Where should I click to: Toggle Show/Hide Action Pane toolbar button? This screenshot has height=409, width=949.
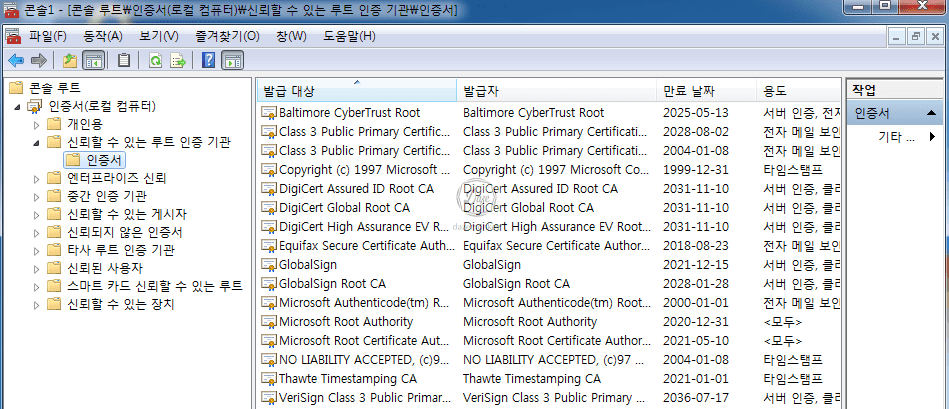(232, 61)
